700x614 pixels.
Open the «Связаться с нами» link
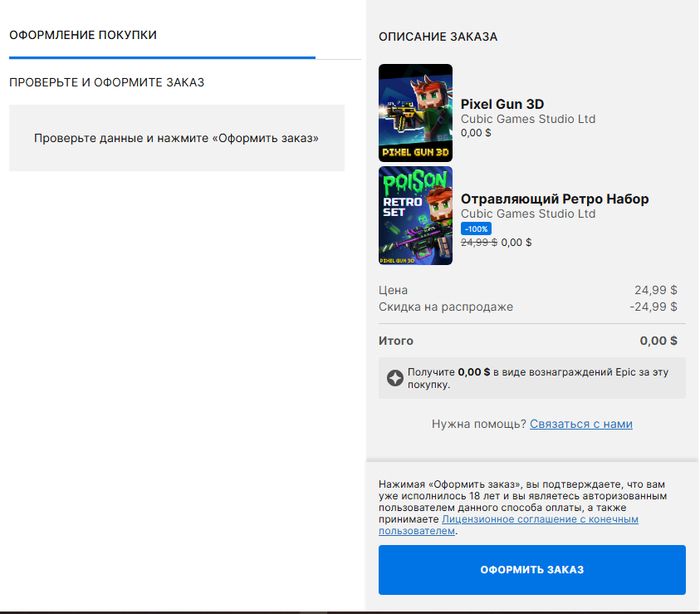[580, 424]
